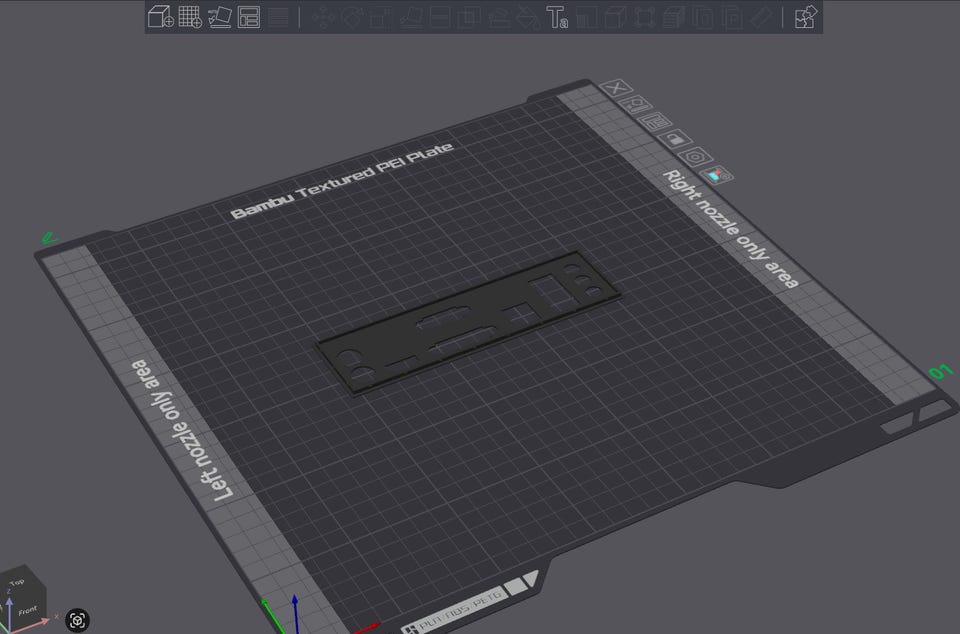Select the Move tool in the toolbar

coord(321,17)
